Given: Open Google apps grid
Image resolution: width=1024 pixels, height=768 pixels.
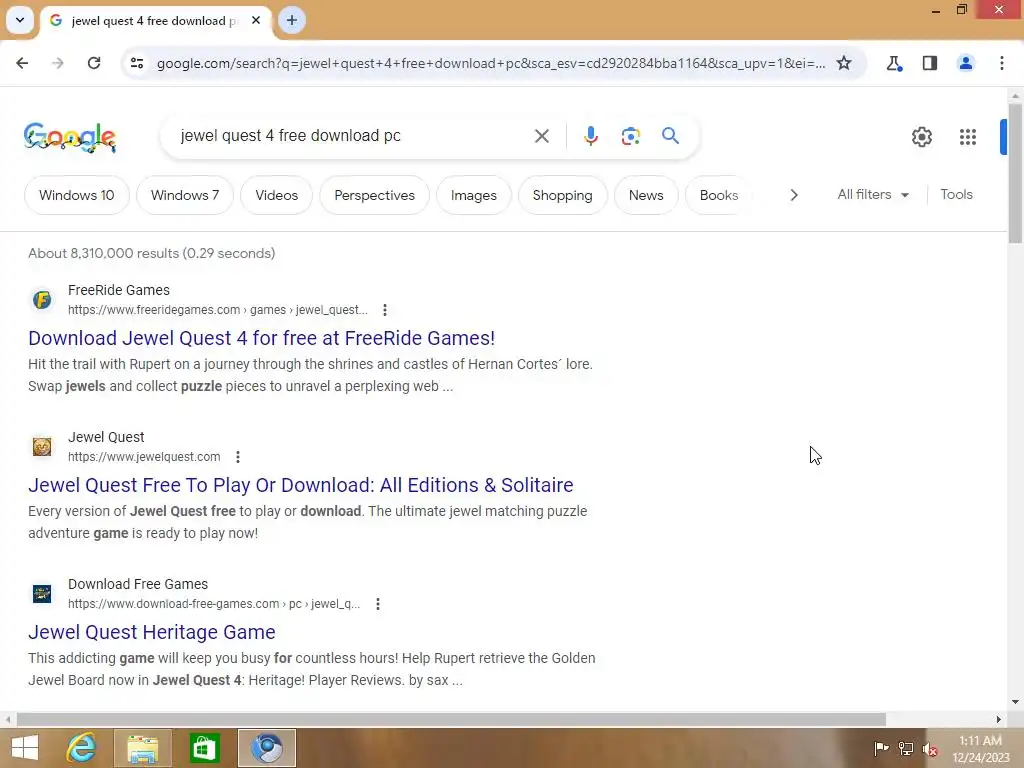Looking at the screenshot, I should pyautogui.click(x=968, y=136).
